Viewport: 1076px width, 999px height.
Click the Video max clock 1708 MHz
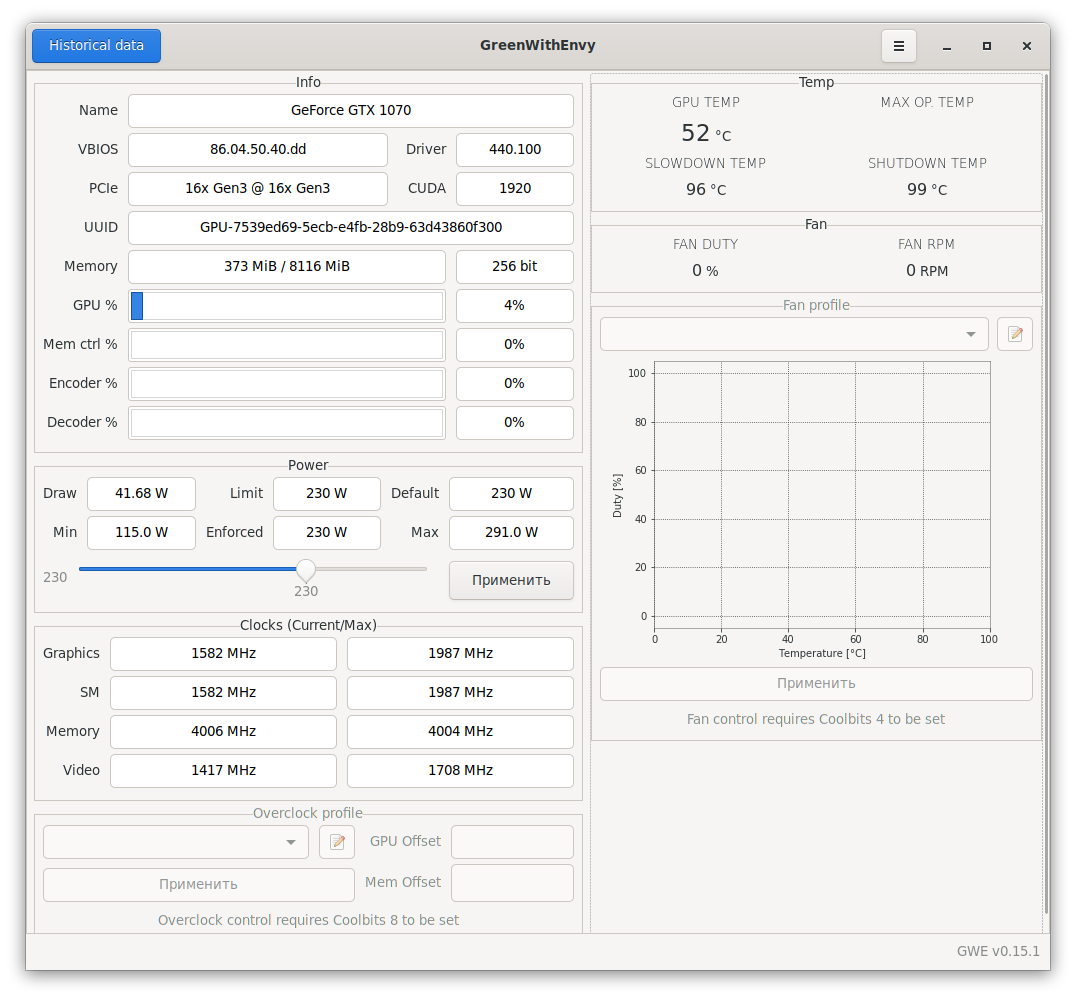click(460, 771)
